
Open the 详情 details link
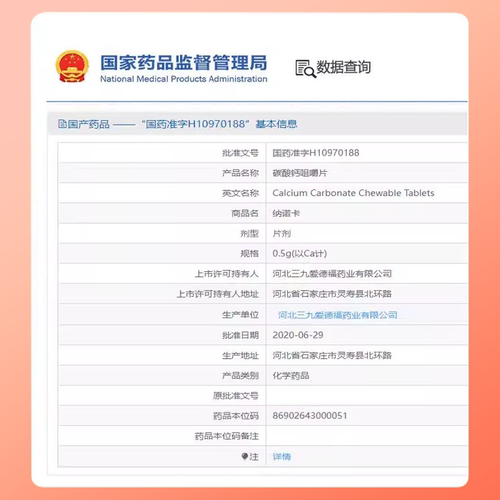coord(282,456)
